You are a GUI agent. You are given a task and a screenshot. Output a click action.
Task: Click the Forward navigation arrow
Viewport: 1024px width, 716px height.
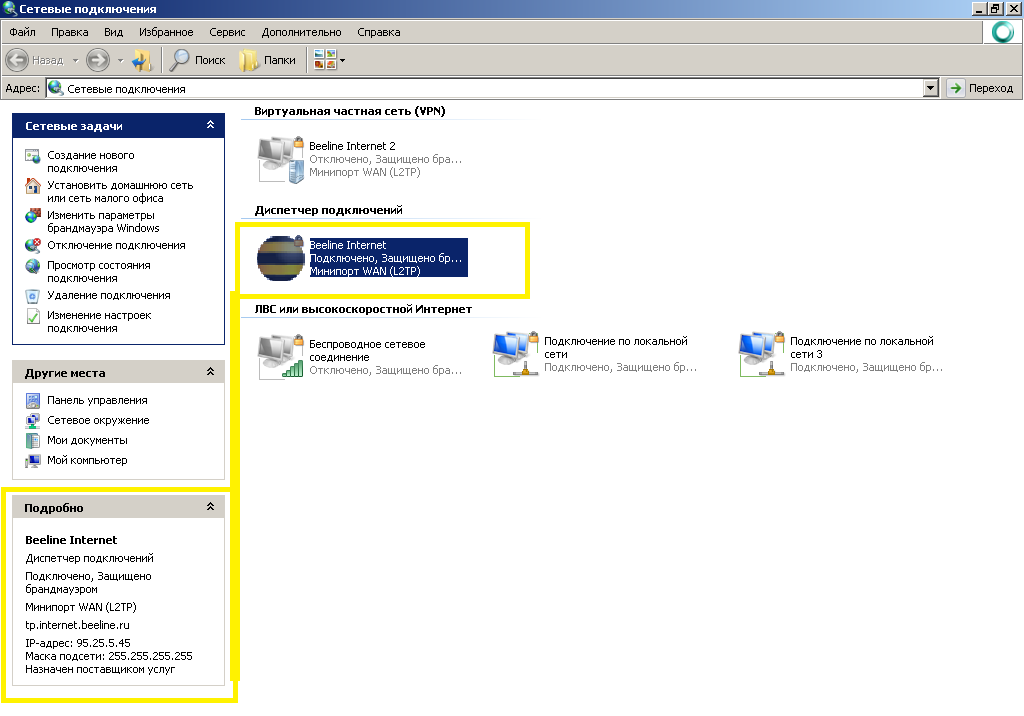coord(98,60)
